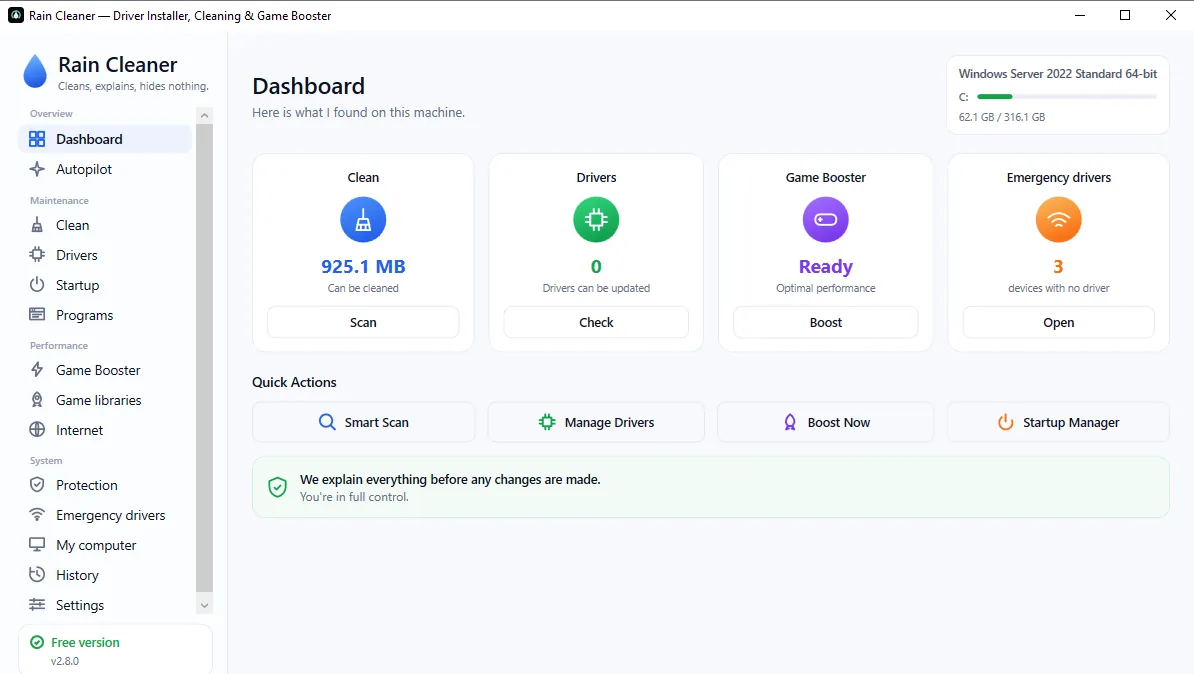The height and width of the screenshot is (674, 1194).
Task: Click the Game Booster lightning icon in sidebar
Action: point(37,370)
